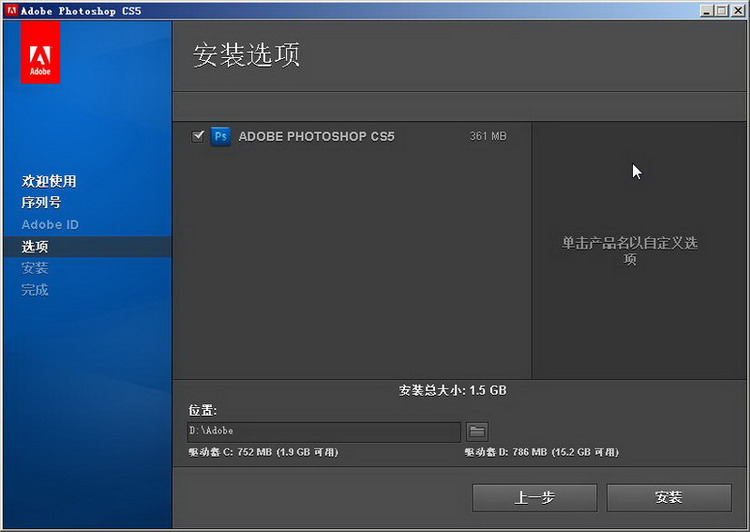Click the 安装选项 heading
The image size is (750, 532).
pyautogui.click(x=246, y=55)
